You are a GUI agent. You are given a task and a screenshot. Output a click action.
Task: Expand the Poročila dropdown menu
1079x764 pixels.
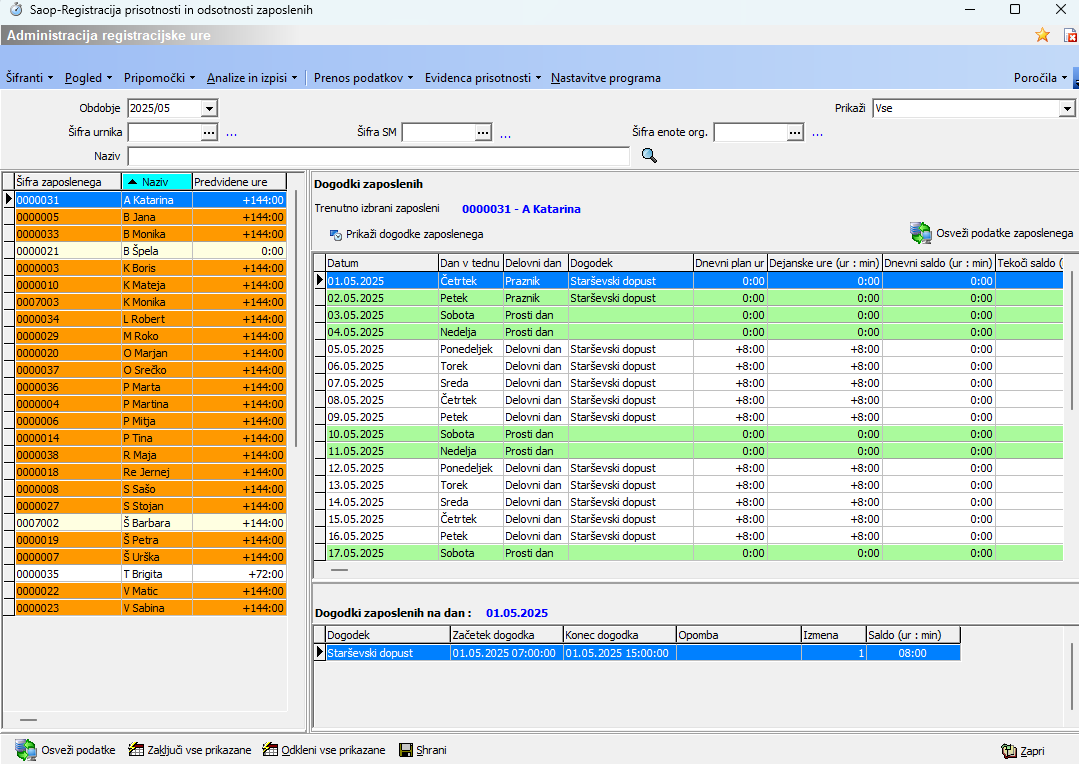tap(1041, 78)
